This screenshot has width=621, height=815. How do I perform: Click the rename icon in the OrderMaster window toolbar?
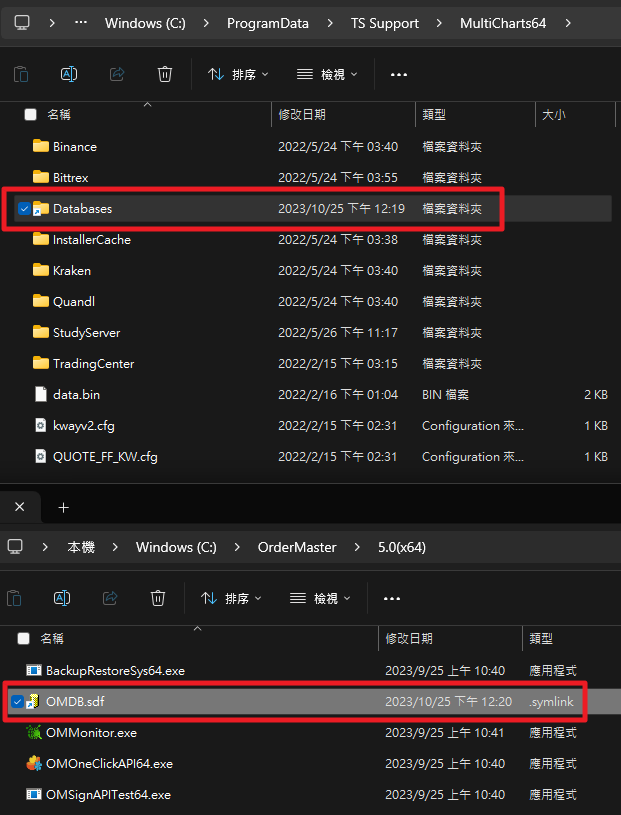click(62, 598)
